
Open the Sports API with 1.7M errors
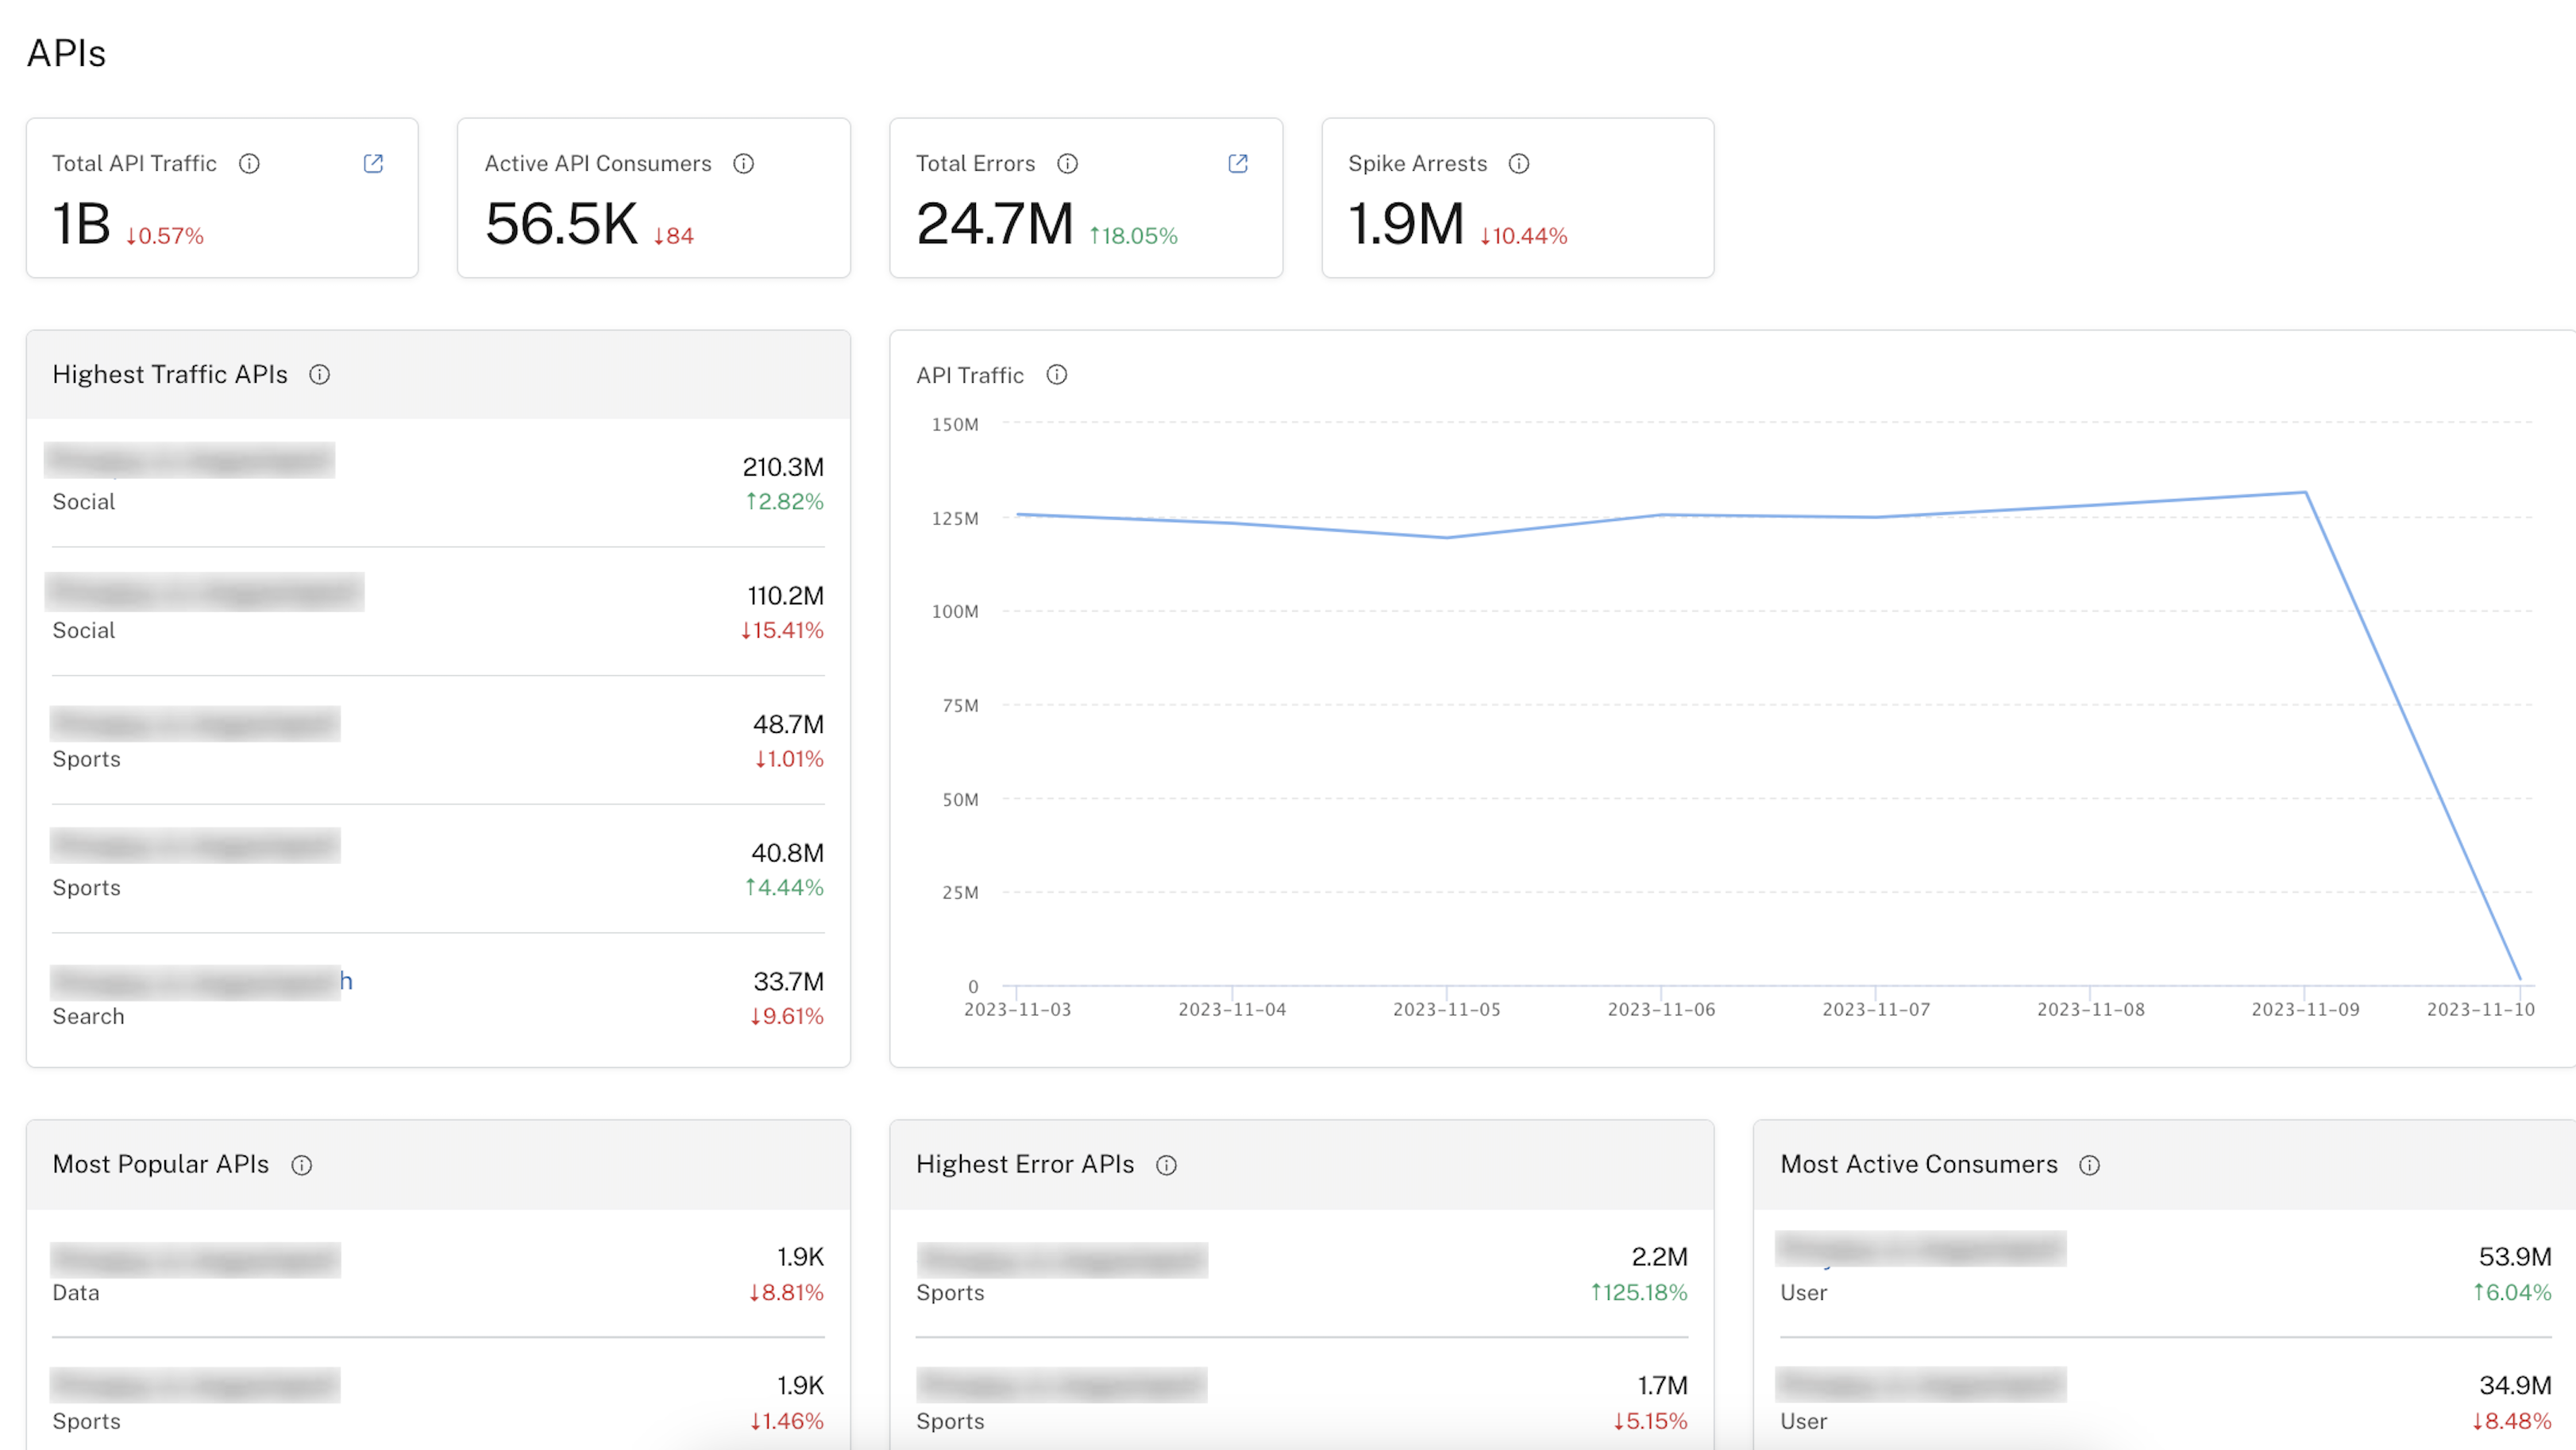(x=1062, y=1385)
